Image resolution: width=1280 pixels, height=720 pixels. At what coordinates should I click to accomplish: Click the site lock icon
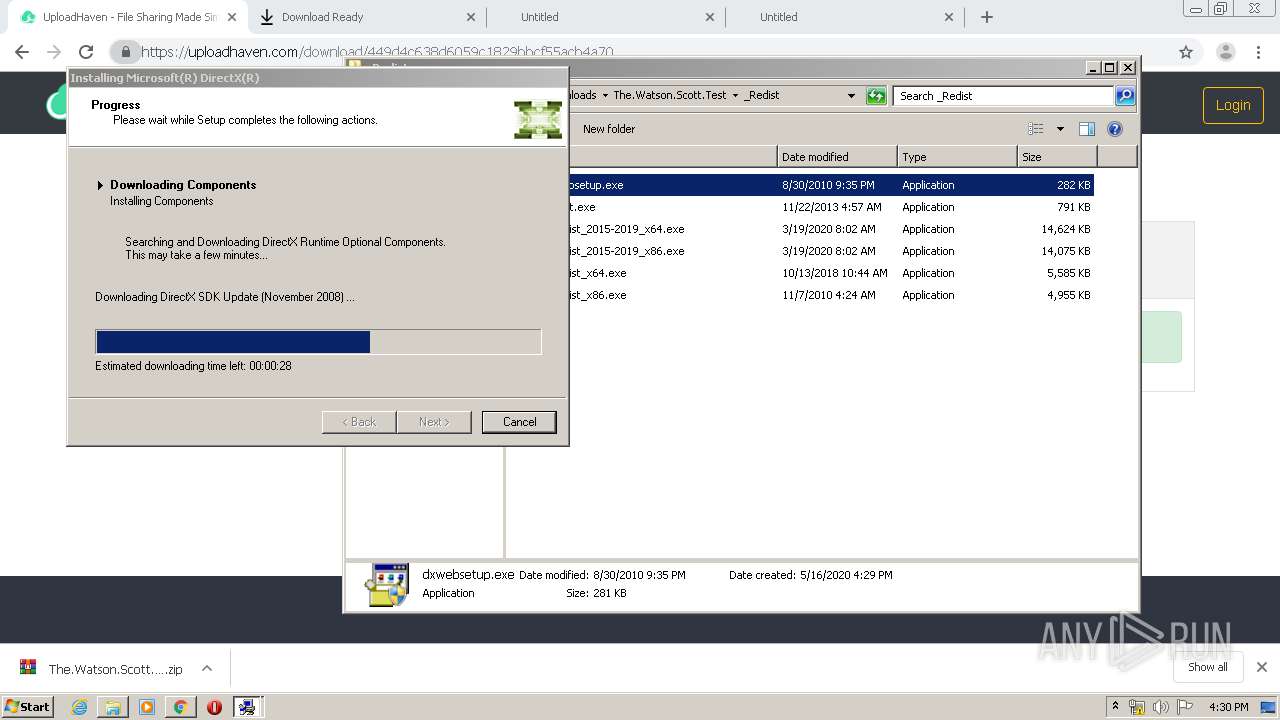[x=125, y=52]
